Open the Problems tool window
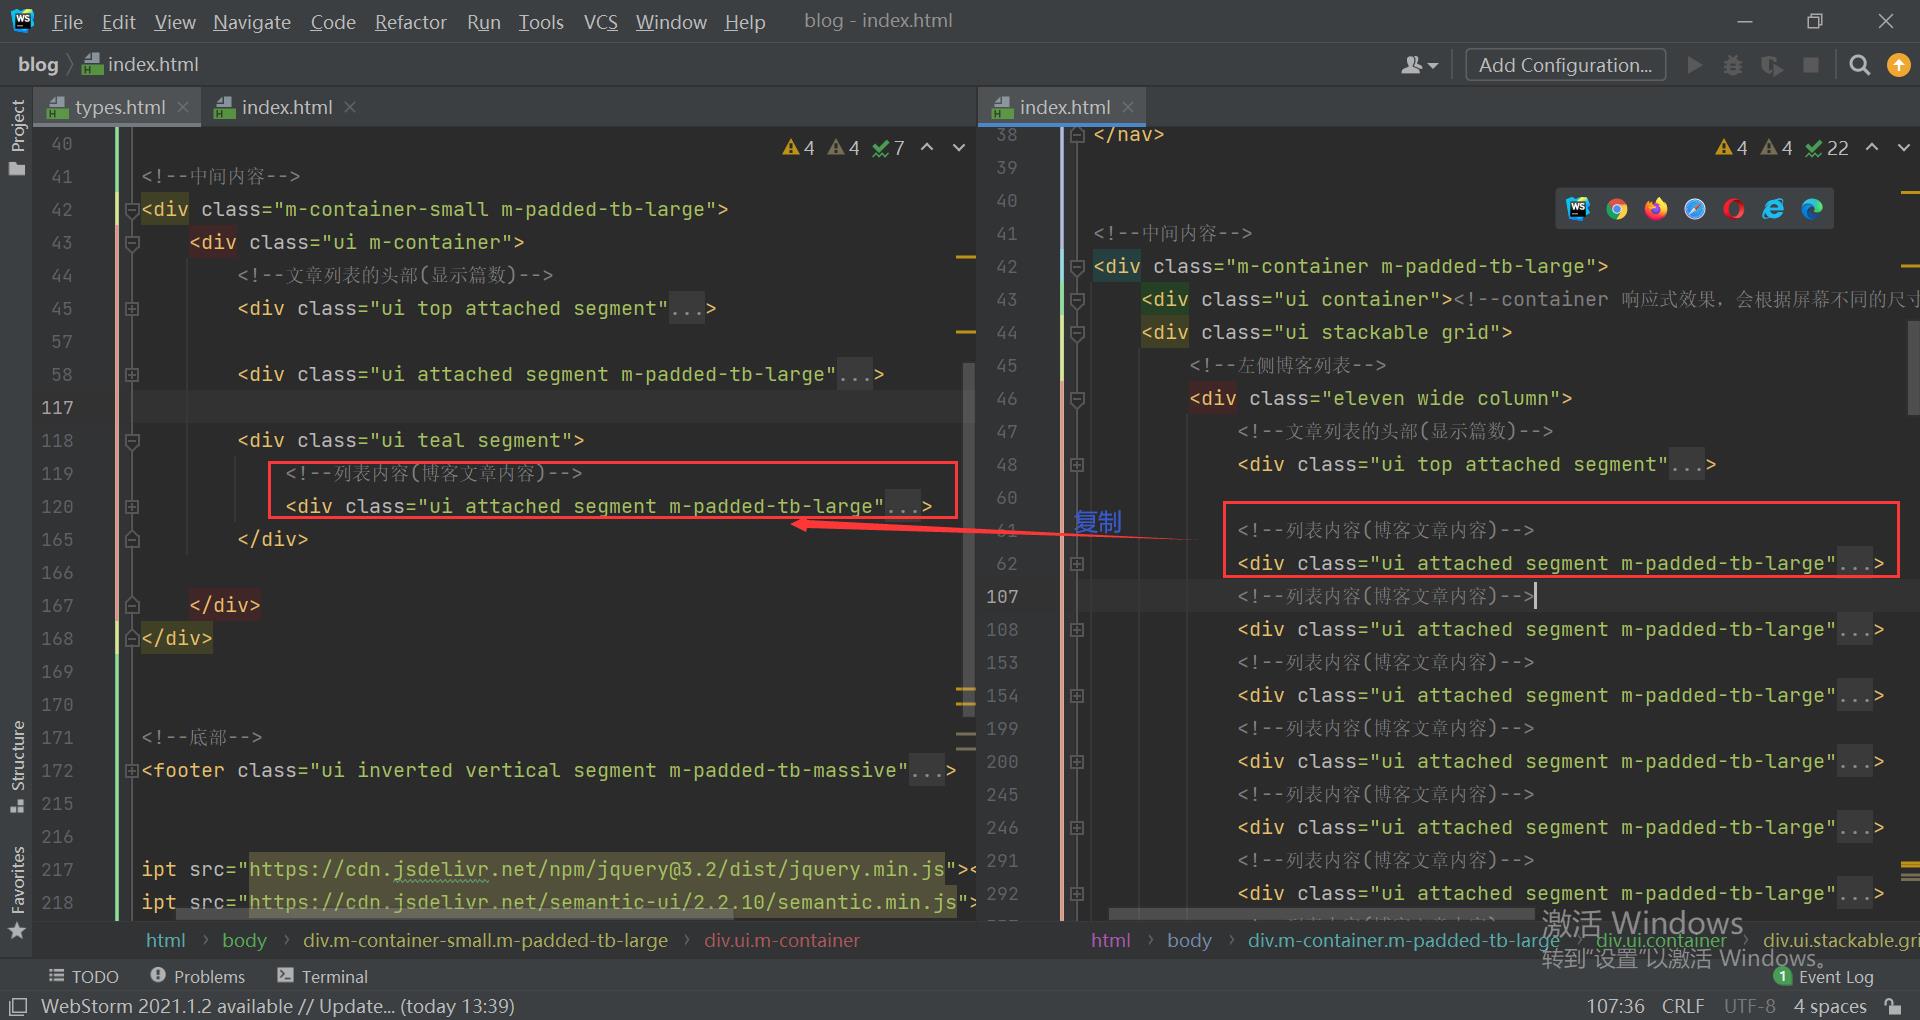The width and height of the screenshot is (1920, 1020). tap(197, 977)
